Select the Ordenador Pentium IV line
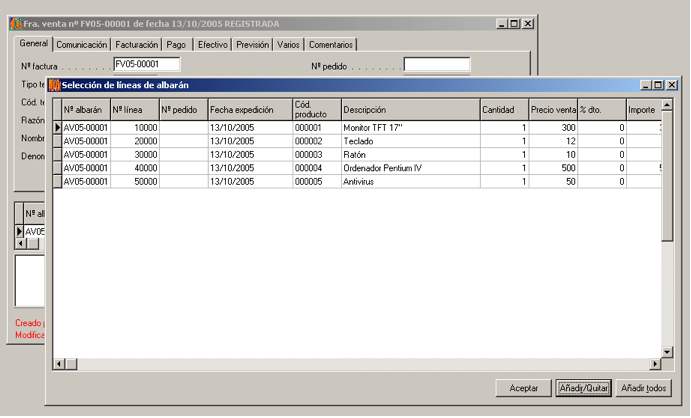This screenshot has height=418, width=691. pos(409,168)
